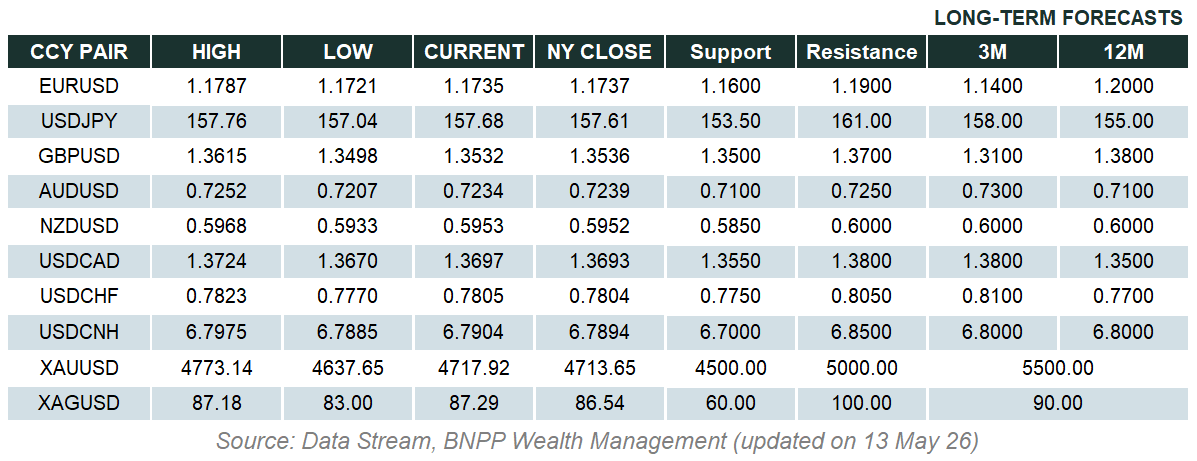This screenshot has width=1197, height=461.
Task: Select USDCNH current value 6.7904
Action: 474,333
